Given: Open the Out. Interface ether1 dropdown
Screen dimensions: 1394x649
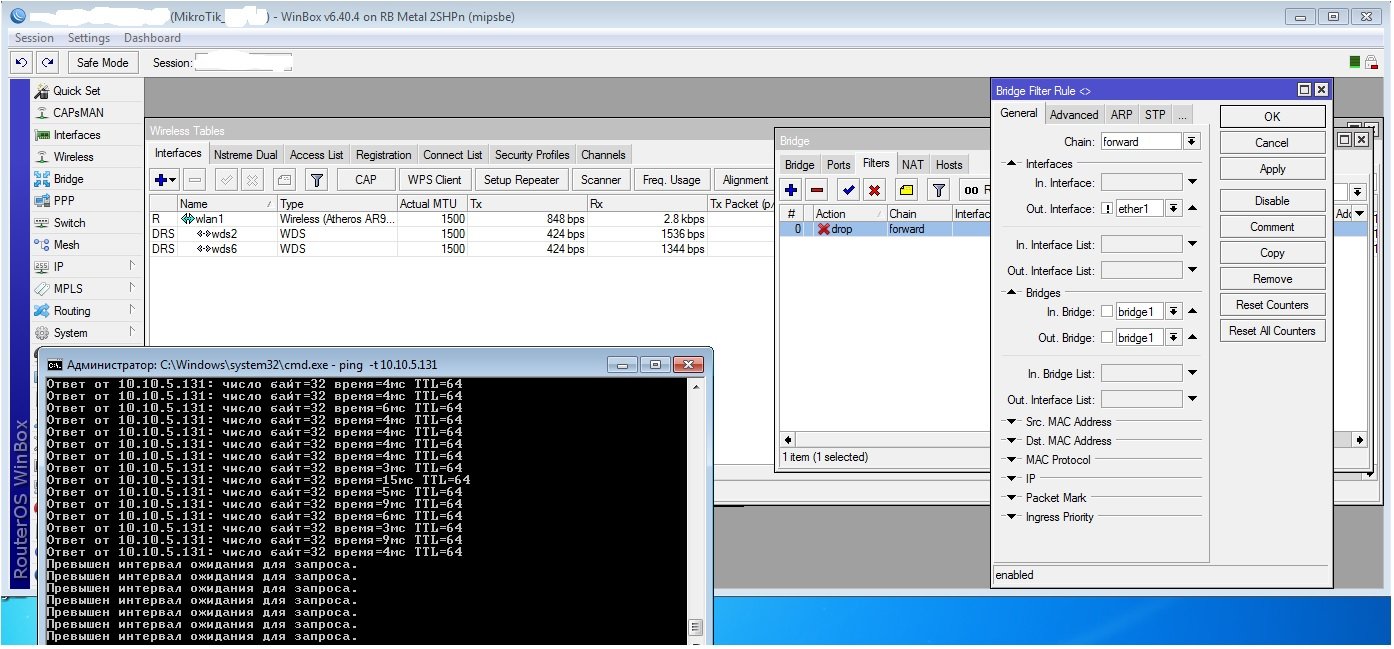Looking at the screenshot, I should pyautogui.click(x=1174, y=208).
